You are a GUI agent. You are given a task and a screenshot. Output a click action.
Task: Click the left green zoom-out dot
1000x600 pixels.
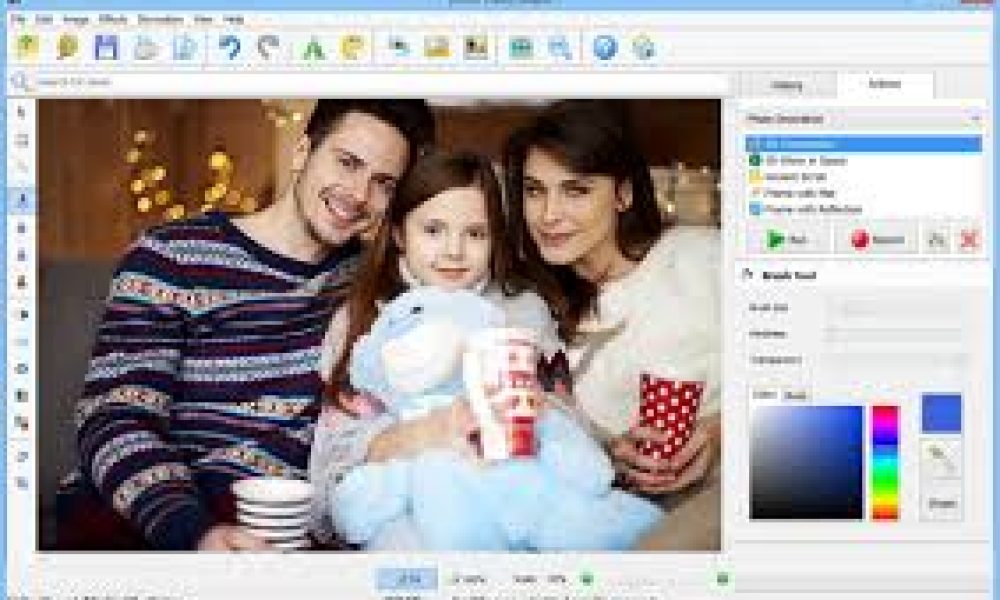[x=587, y=579]
